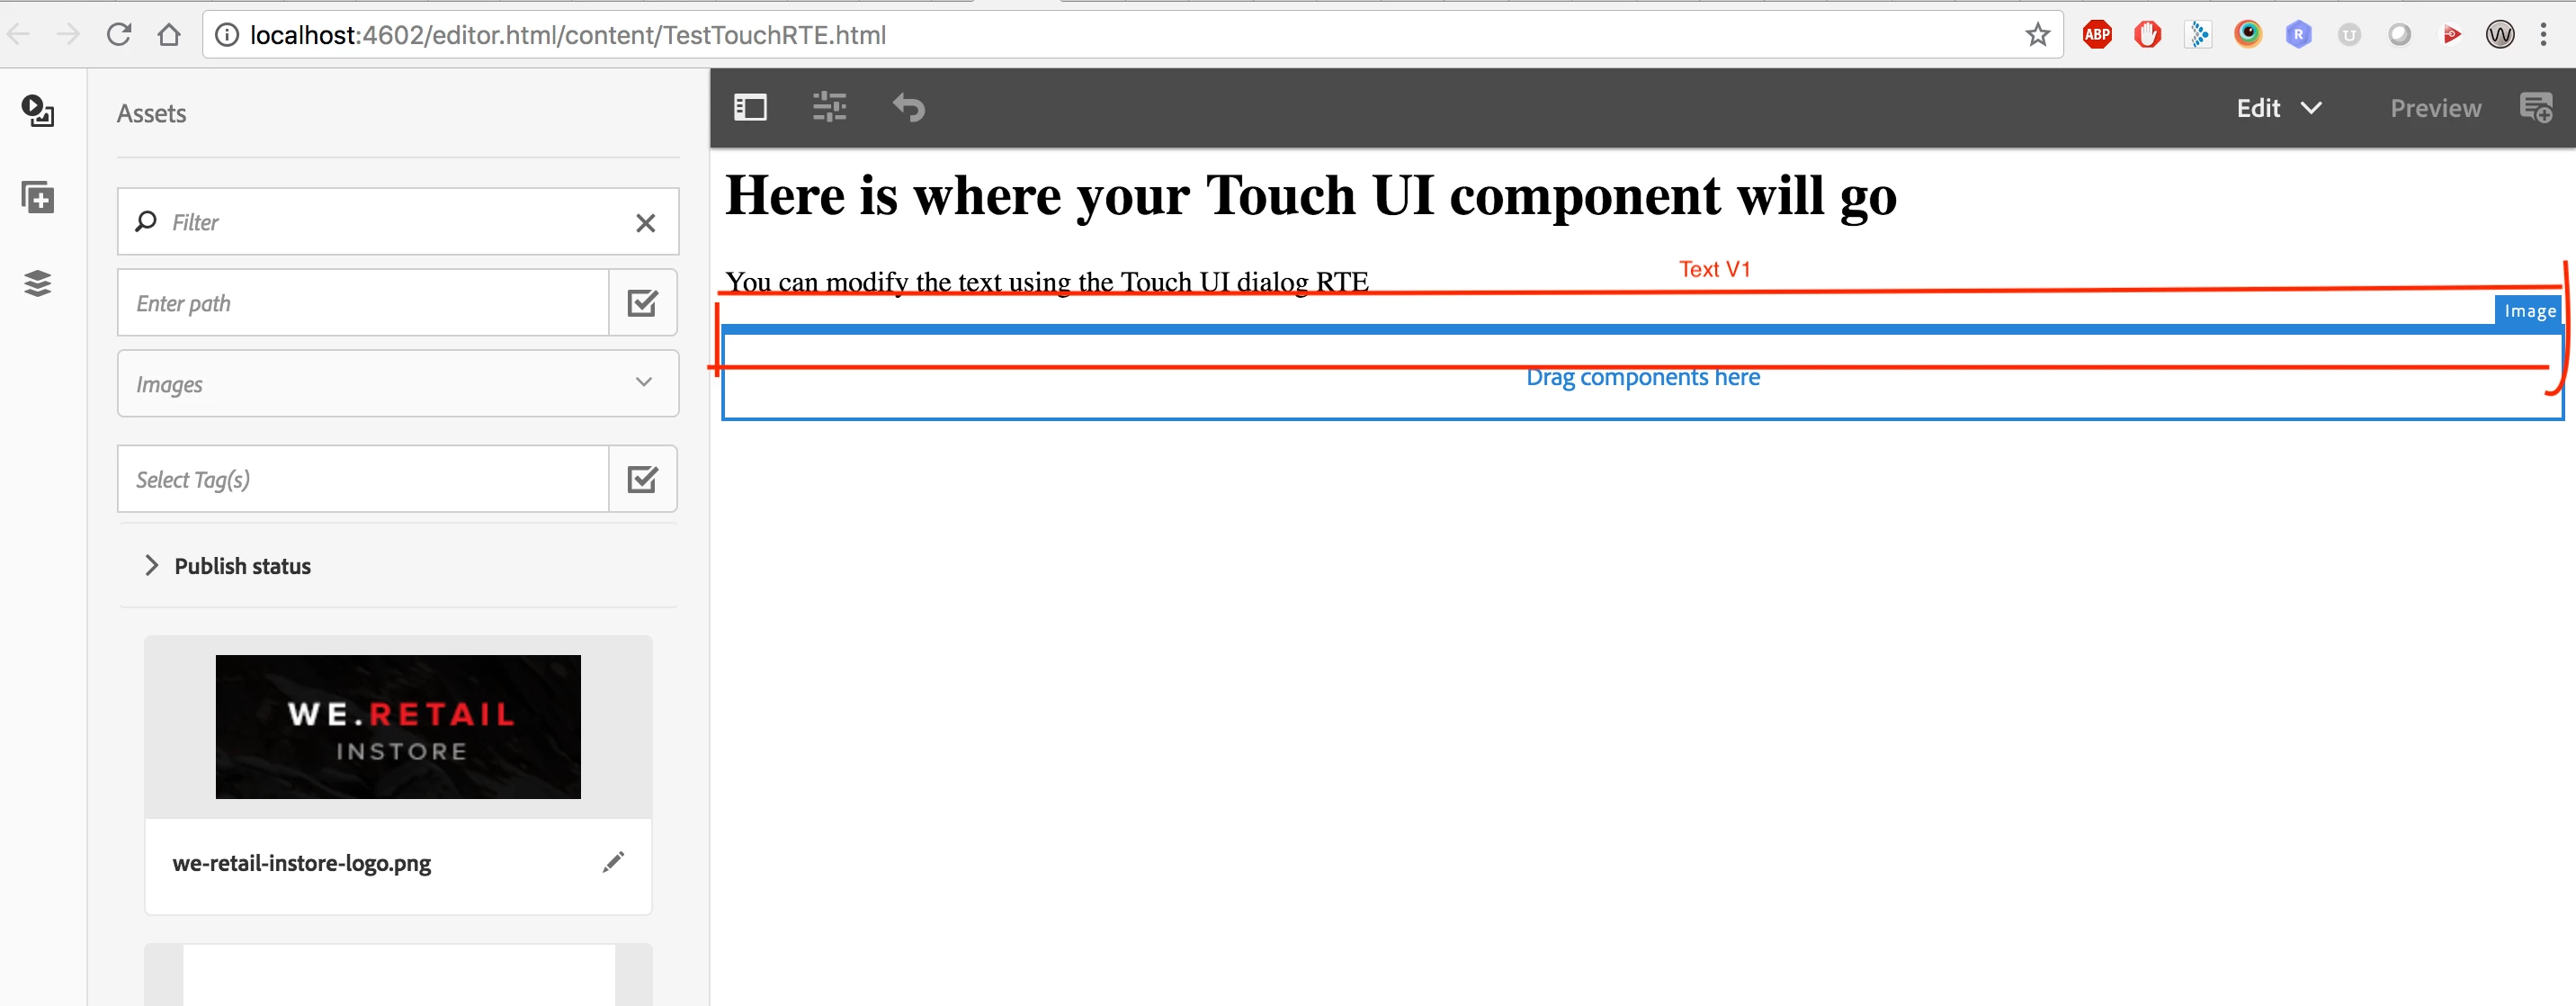Open page information settings icon
The image size is (2576, 1006).
[x=829, y=107]
